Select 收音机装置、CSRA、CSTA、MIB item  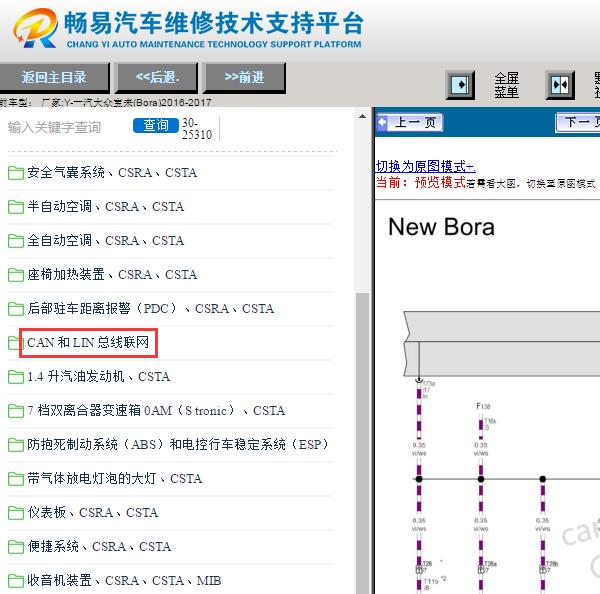point(124,581)
